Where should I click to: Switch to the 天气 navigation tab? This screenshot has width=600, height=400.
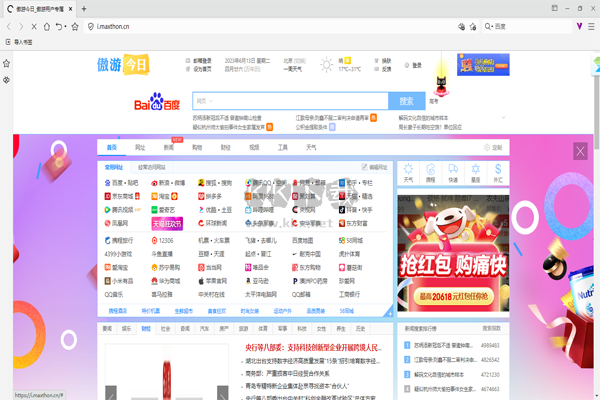click(311, 147)
